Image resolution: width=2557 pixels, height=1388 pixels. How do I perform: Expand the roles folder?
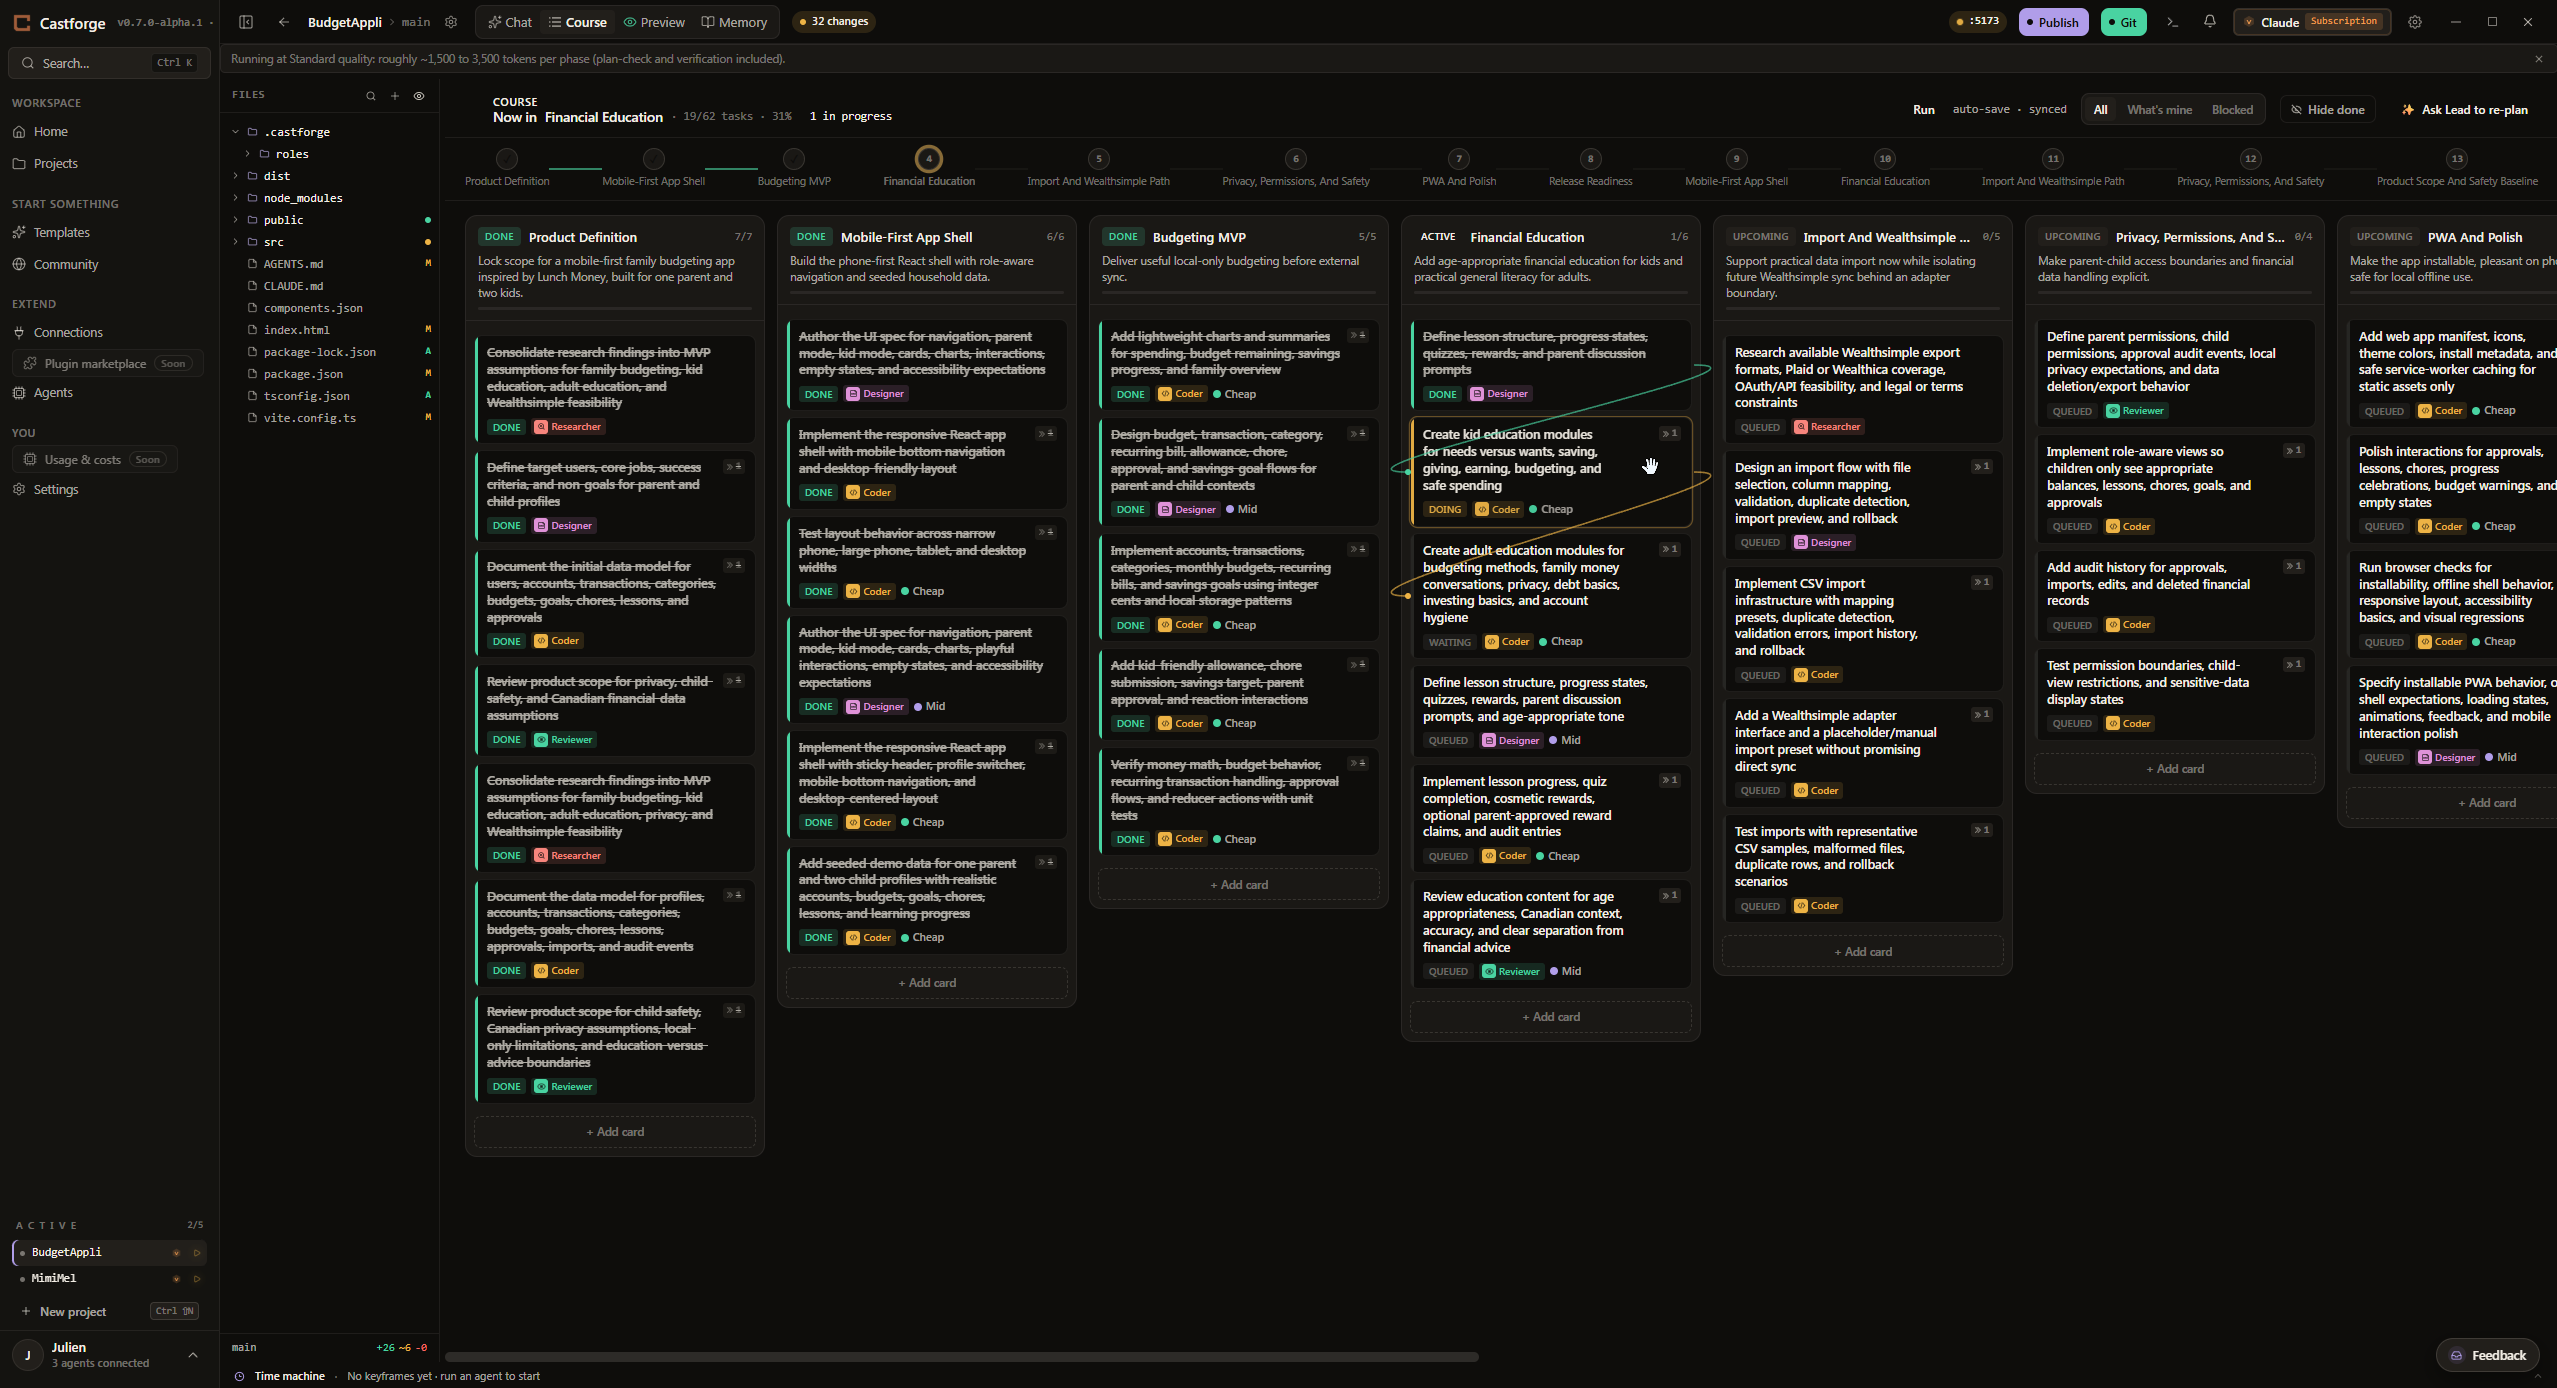tap(247, 154)
